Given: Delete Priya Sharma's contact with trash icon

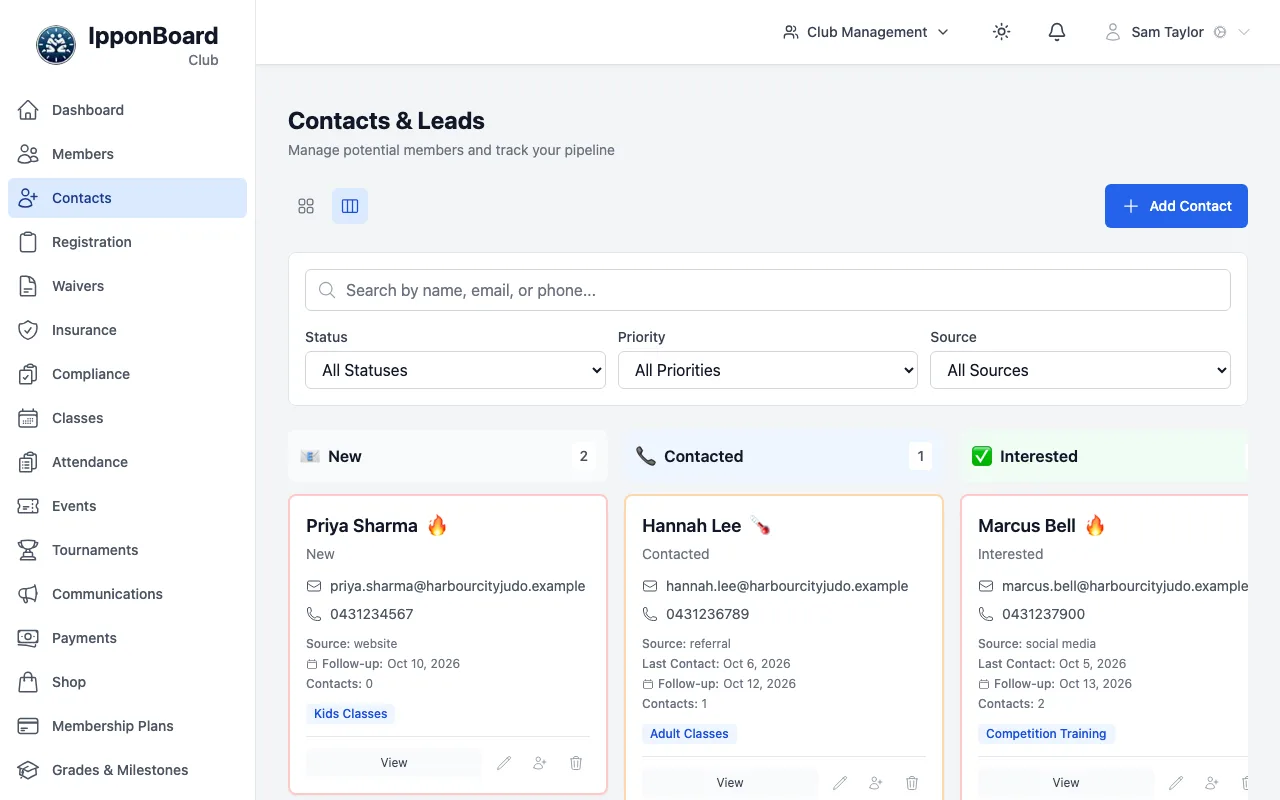Looking at the screenshot, I should 576,763.
